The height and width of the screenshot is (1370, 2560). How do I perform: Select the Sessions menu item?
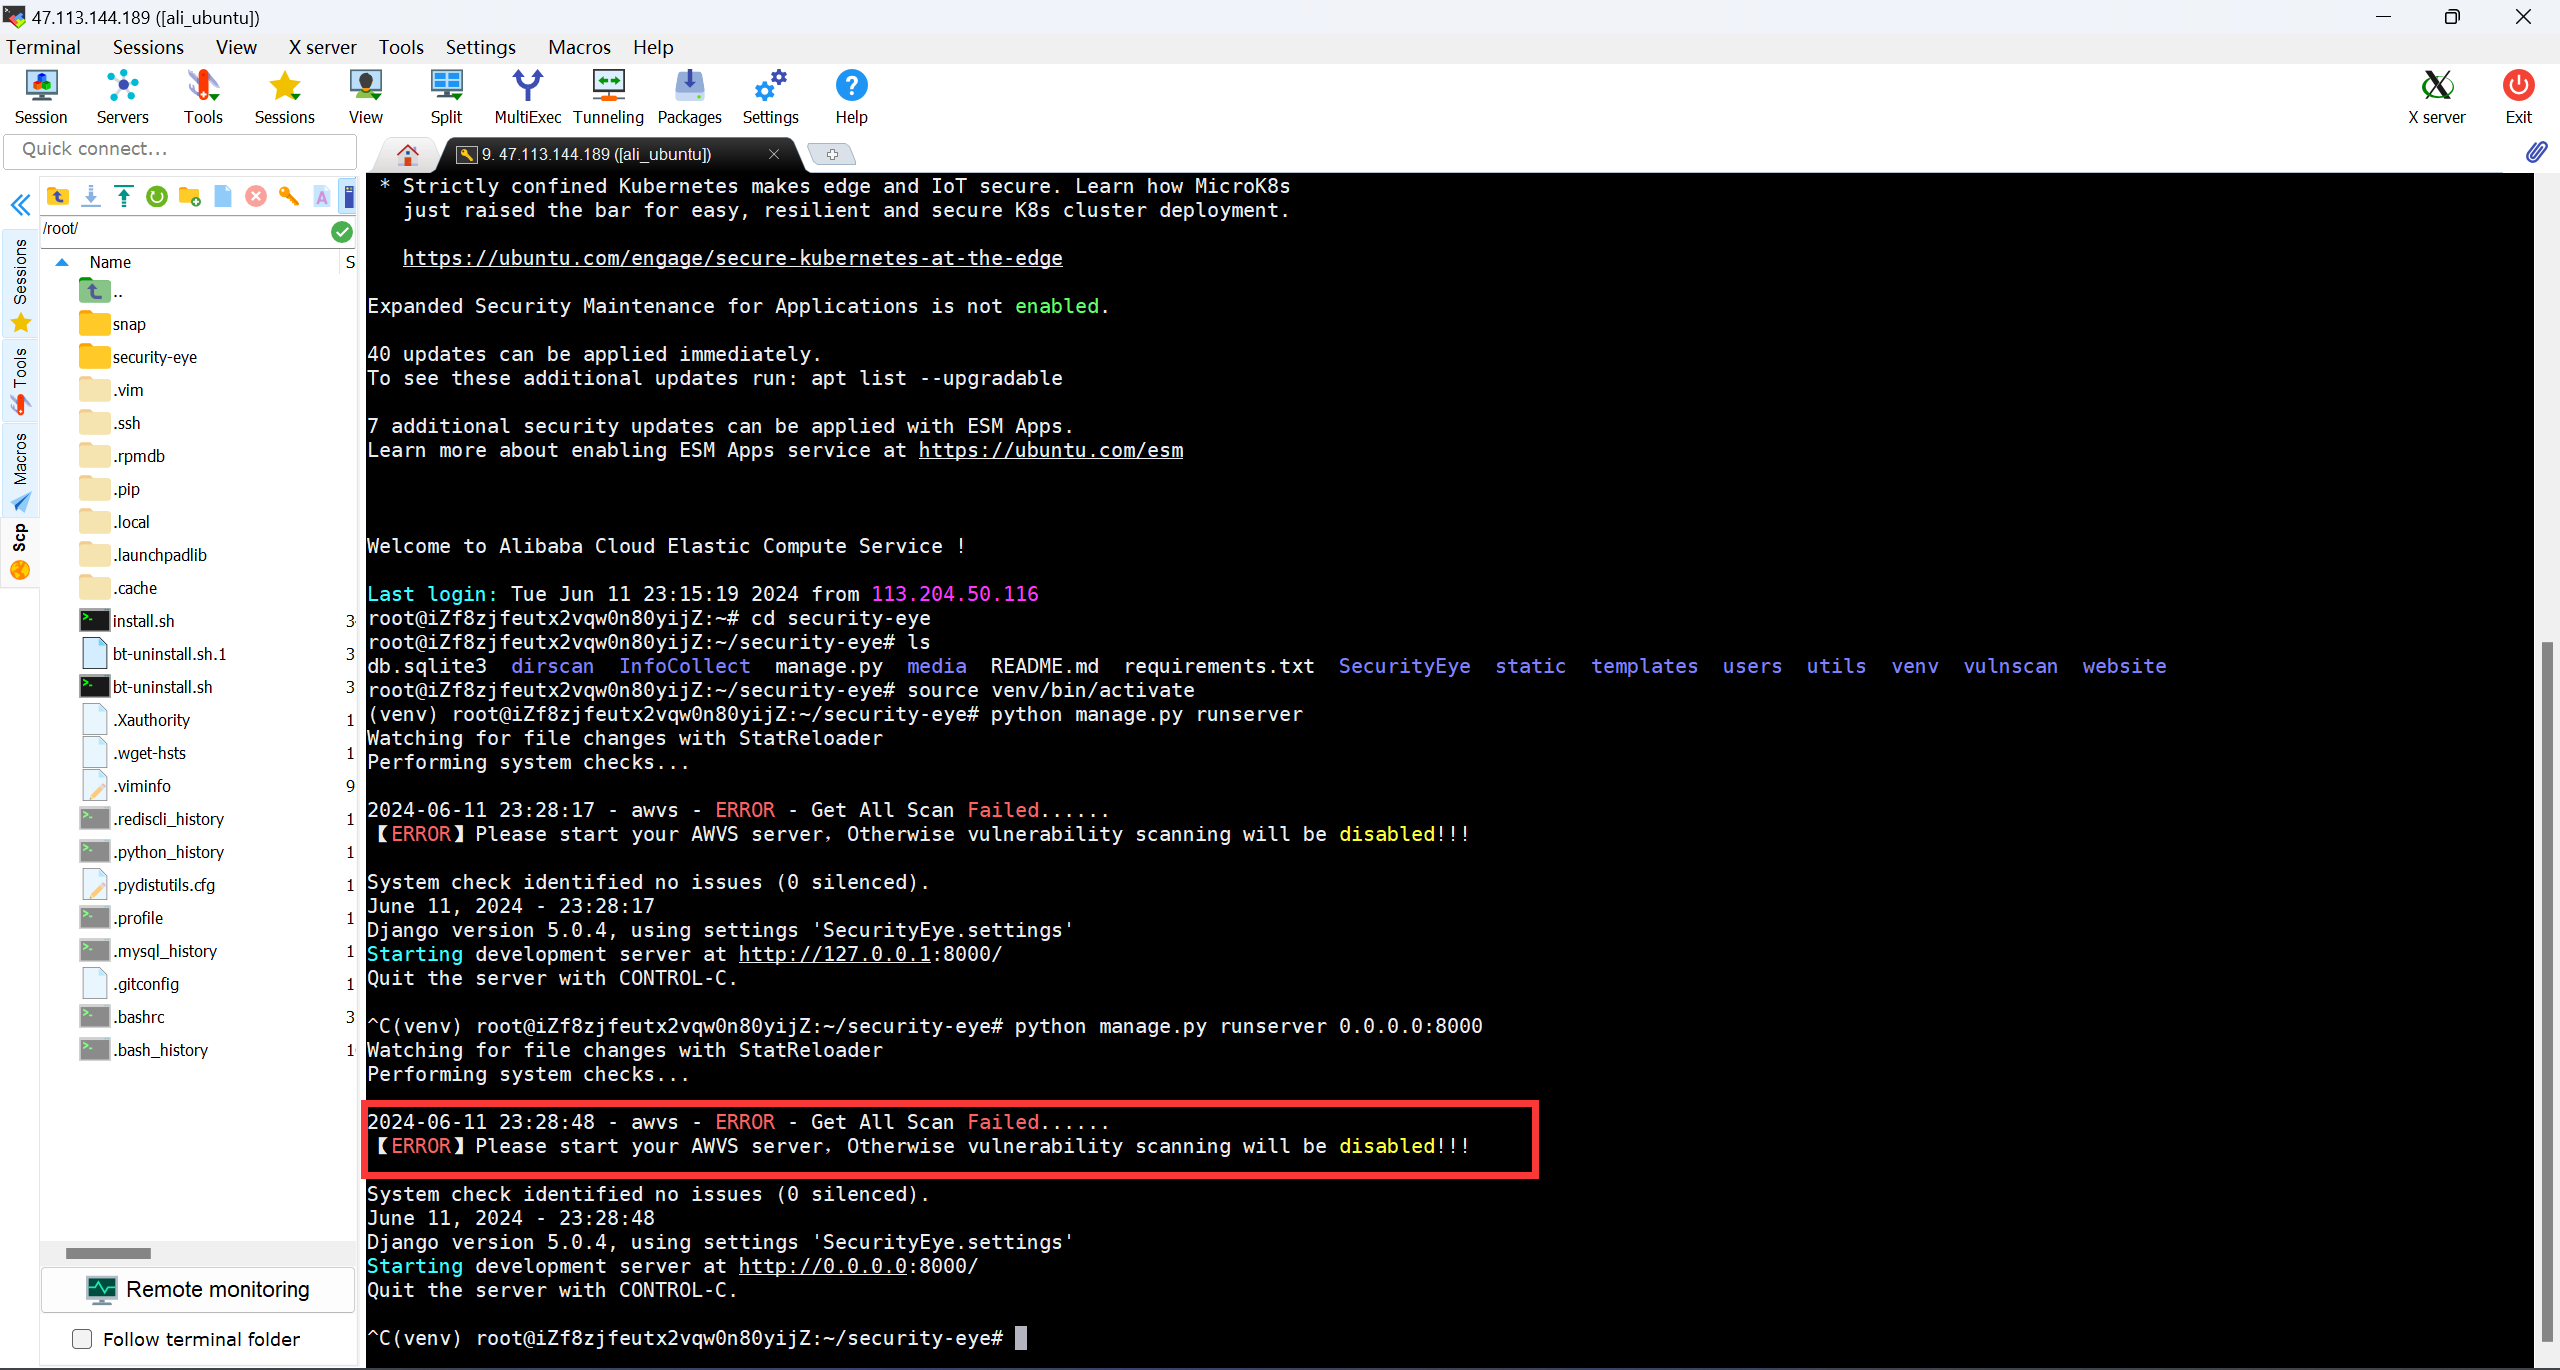[x=147, y=46]
